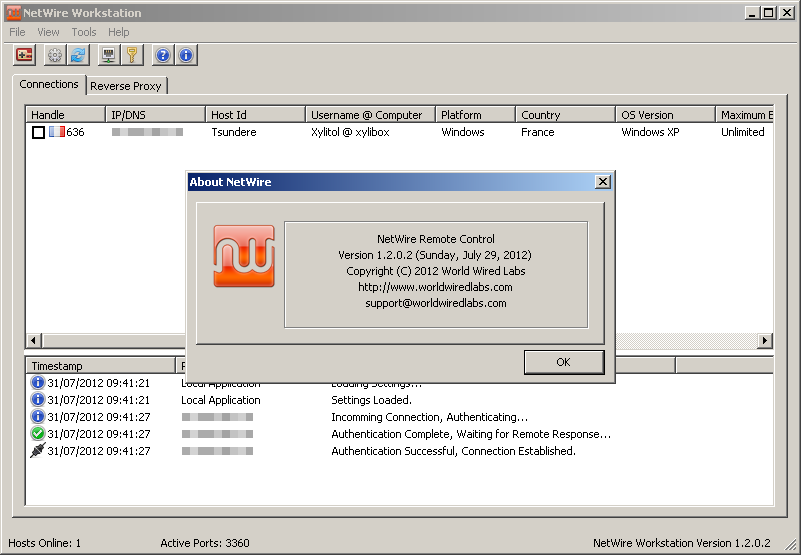Minimize the NetWire Workstation window

coord(751,13)
